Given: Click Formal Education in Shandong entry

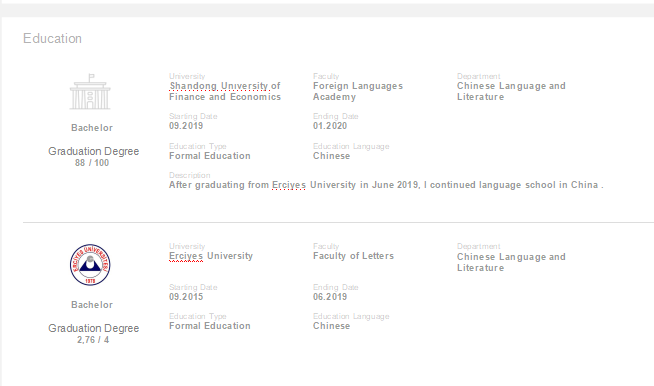Looking at the screenshot, I should click(210, 156).
